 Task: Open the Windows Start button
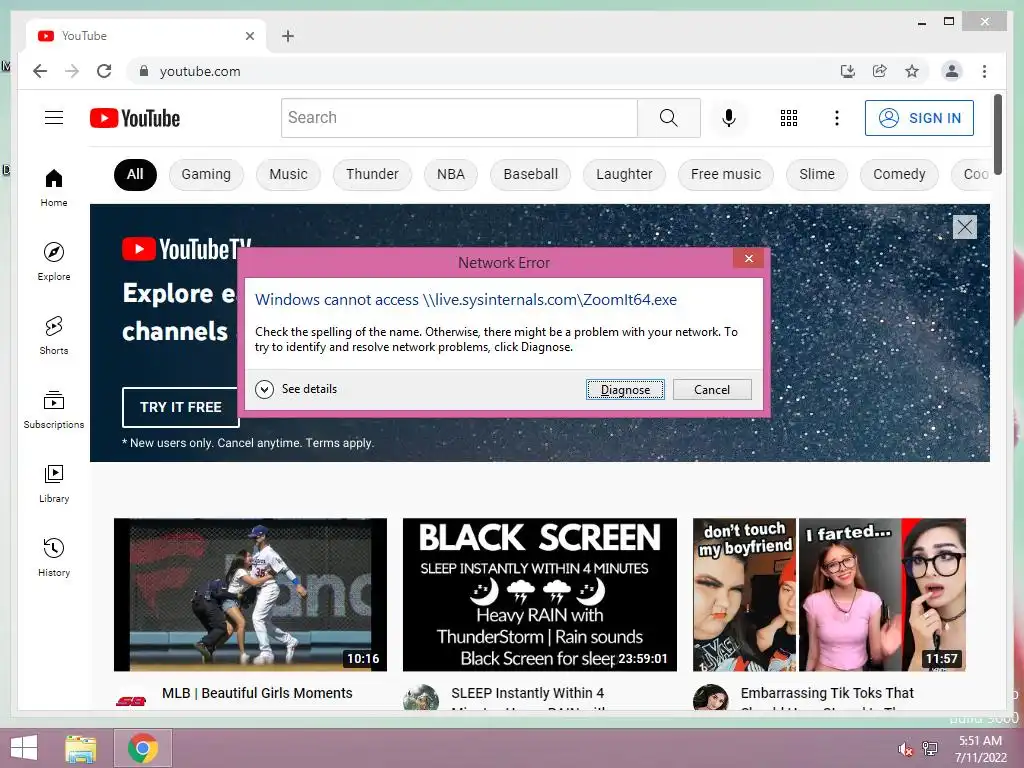(24, 748)
